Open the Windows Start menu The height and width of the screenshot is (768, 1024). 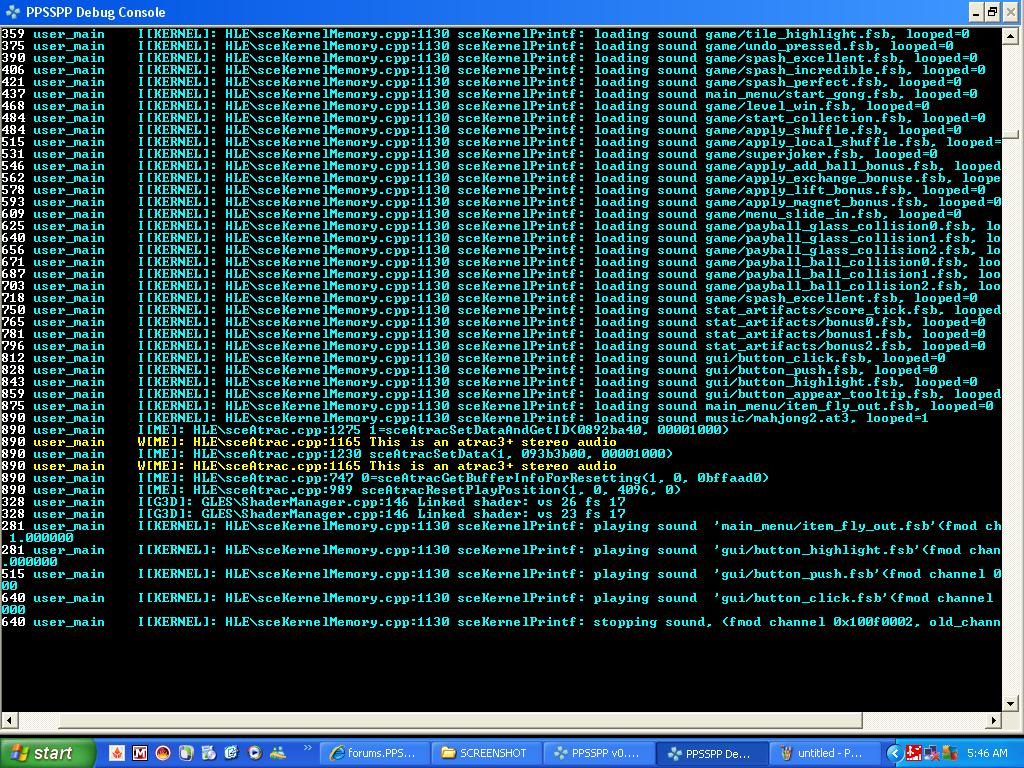(x=48, y=753)
